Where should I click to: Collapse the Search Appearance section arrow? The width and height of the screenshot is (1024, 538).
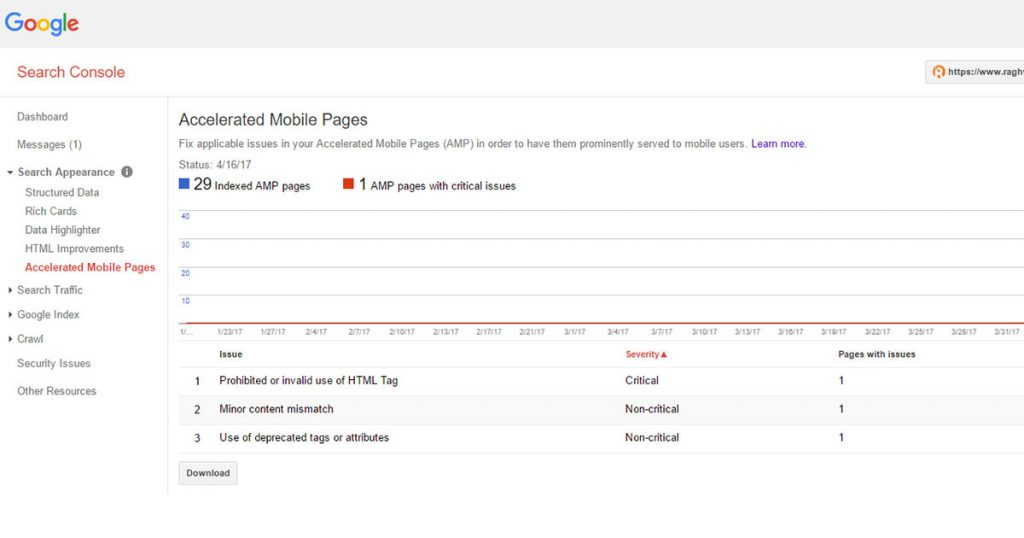click(10, 172)
